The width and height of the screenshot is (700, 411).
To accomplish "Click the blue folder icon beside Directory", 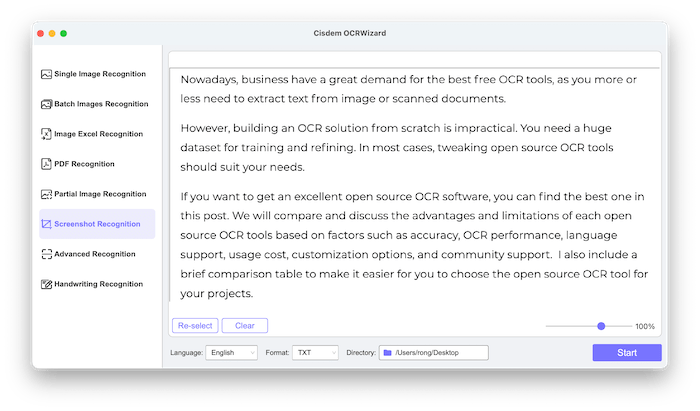I will tap(387, 353).
